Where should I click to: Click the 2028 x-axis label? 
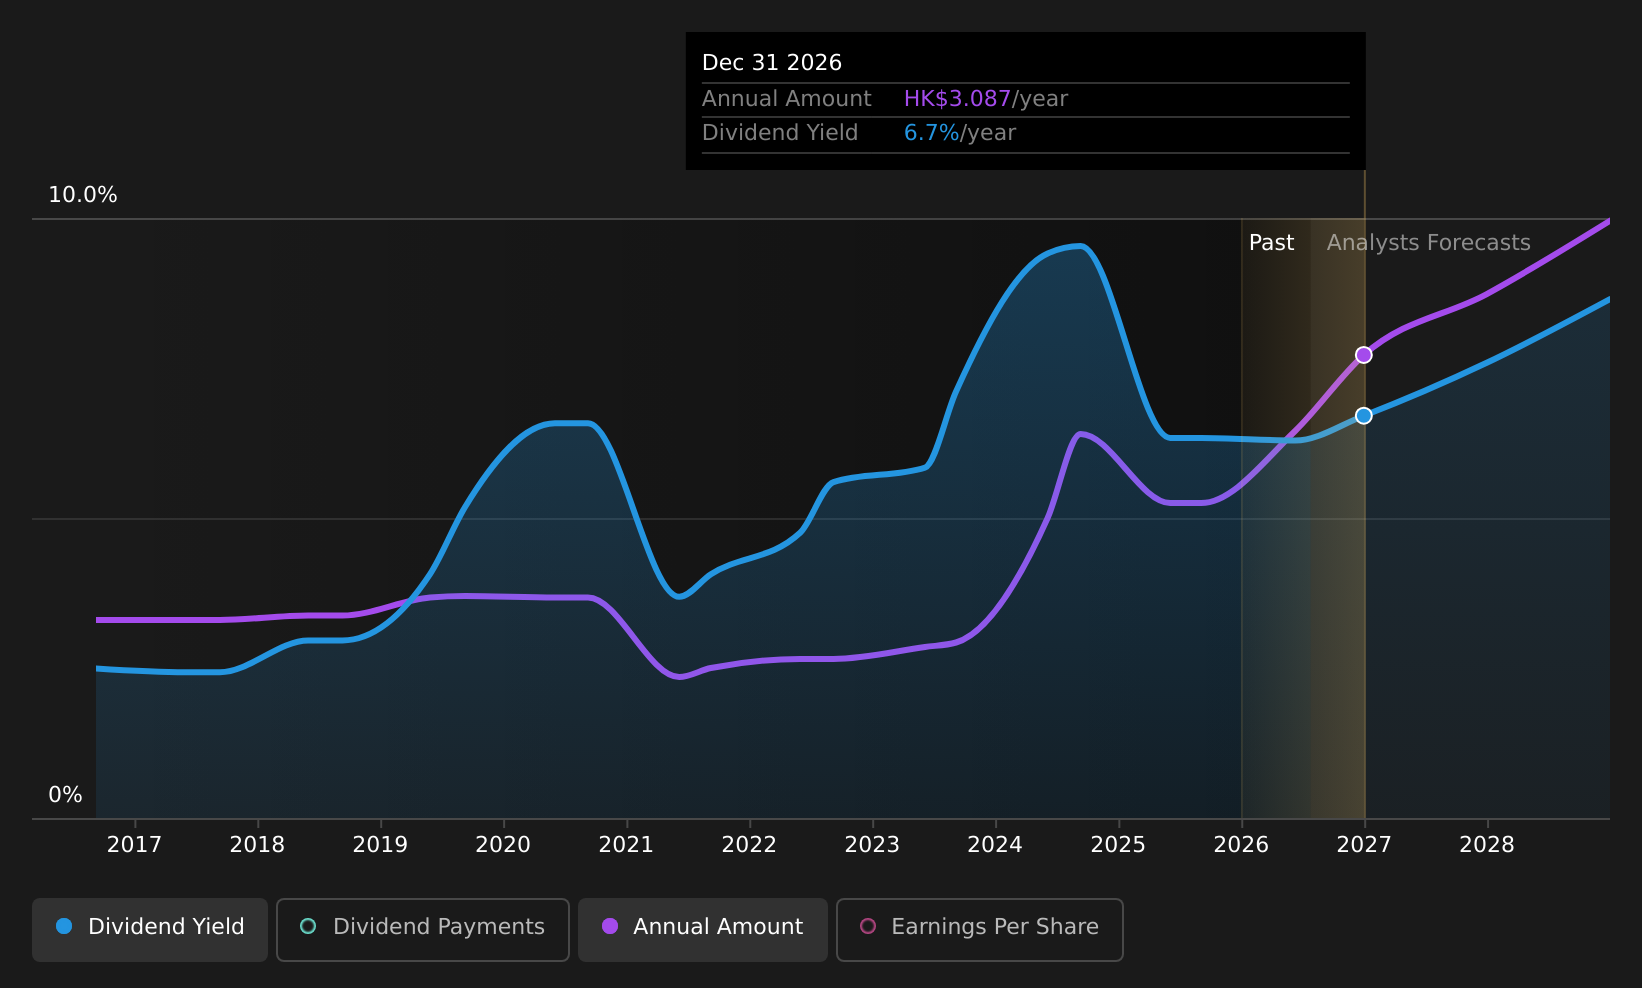[x=1487, y=845]
